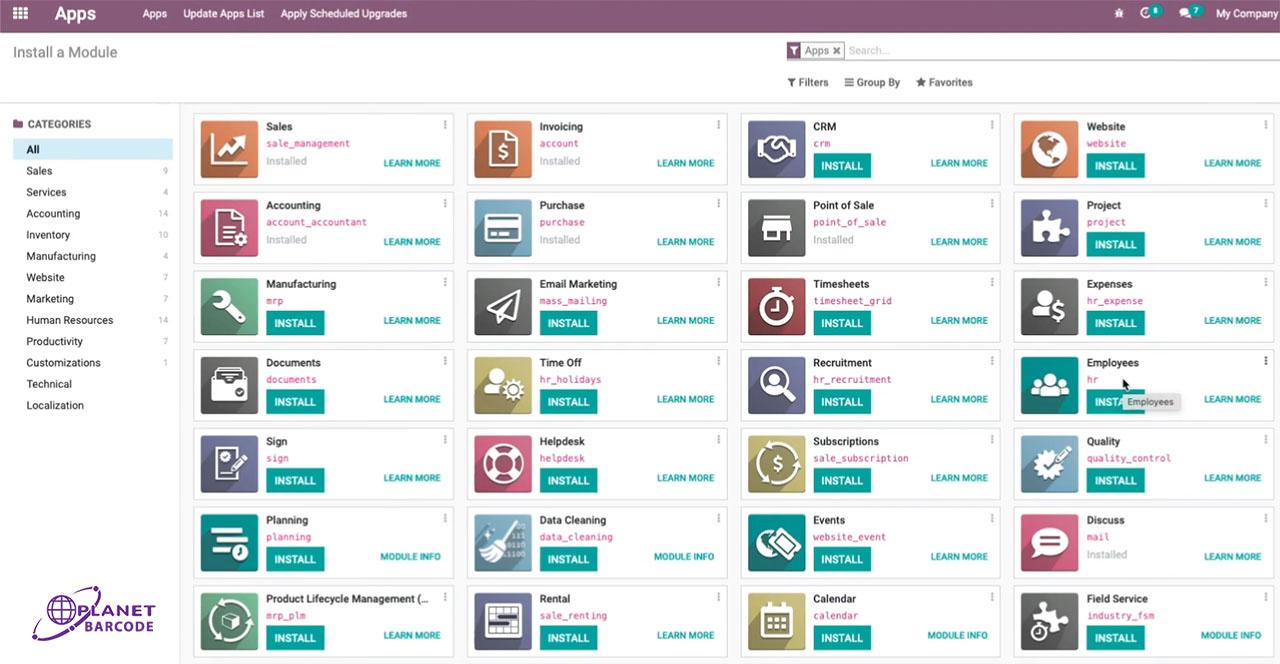Click the Product Lifecycle Management icon
The height and width of the screenshot is (664, 1280).
click(x=229, y=622)
